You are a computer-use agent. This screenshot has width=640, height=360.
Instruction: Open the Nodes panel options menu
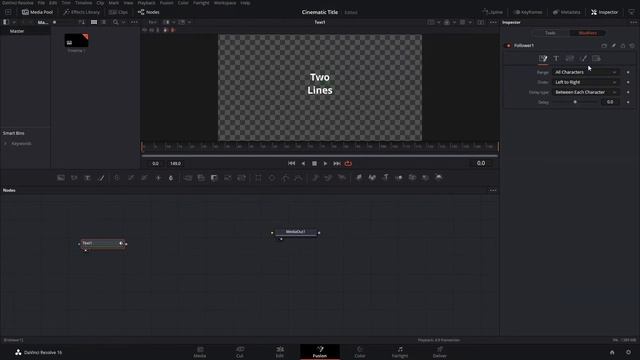[493, 190]
